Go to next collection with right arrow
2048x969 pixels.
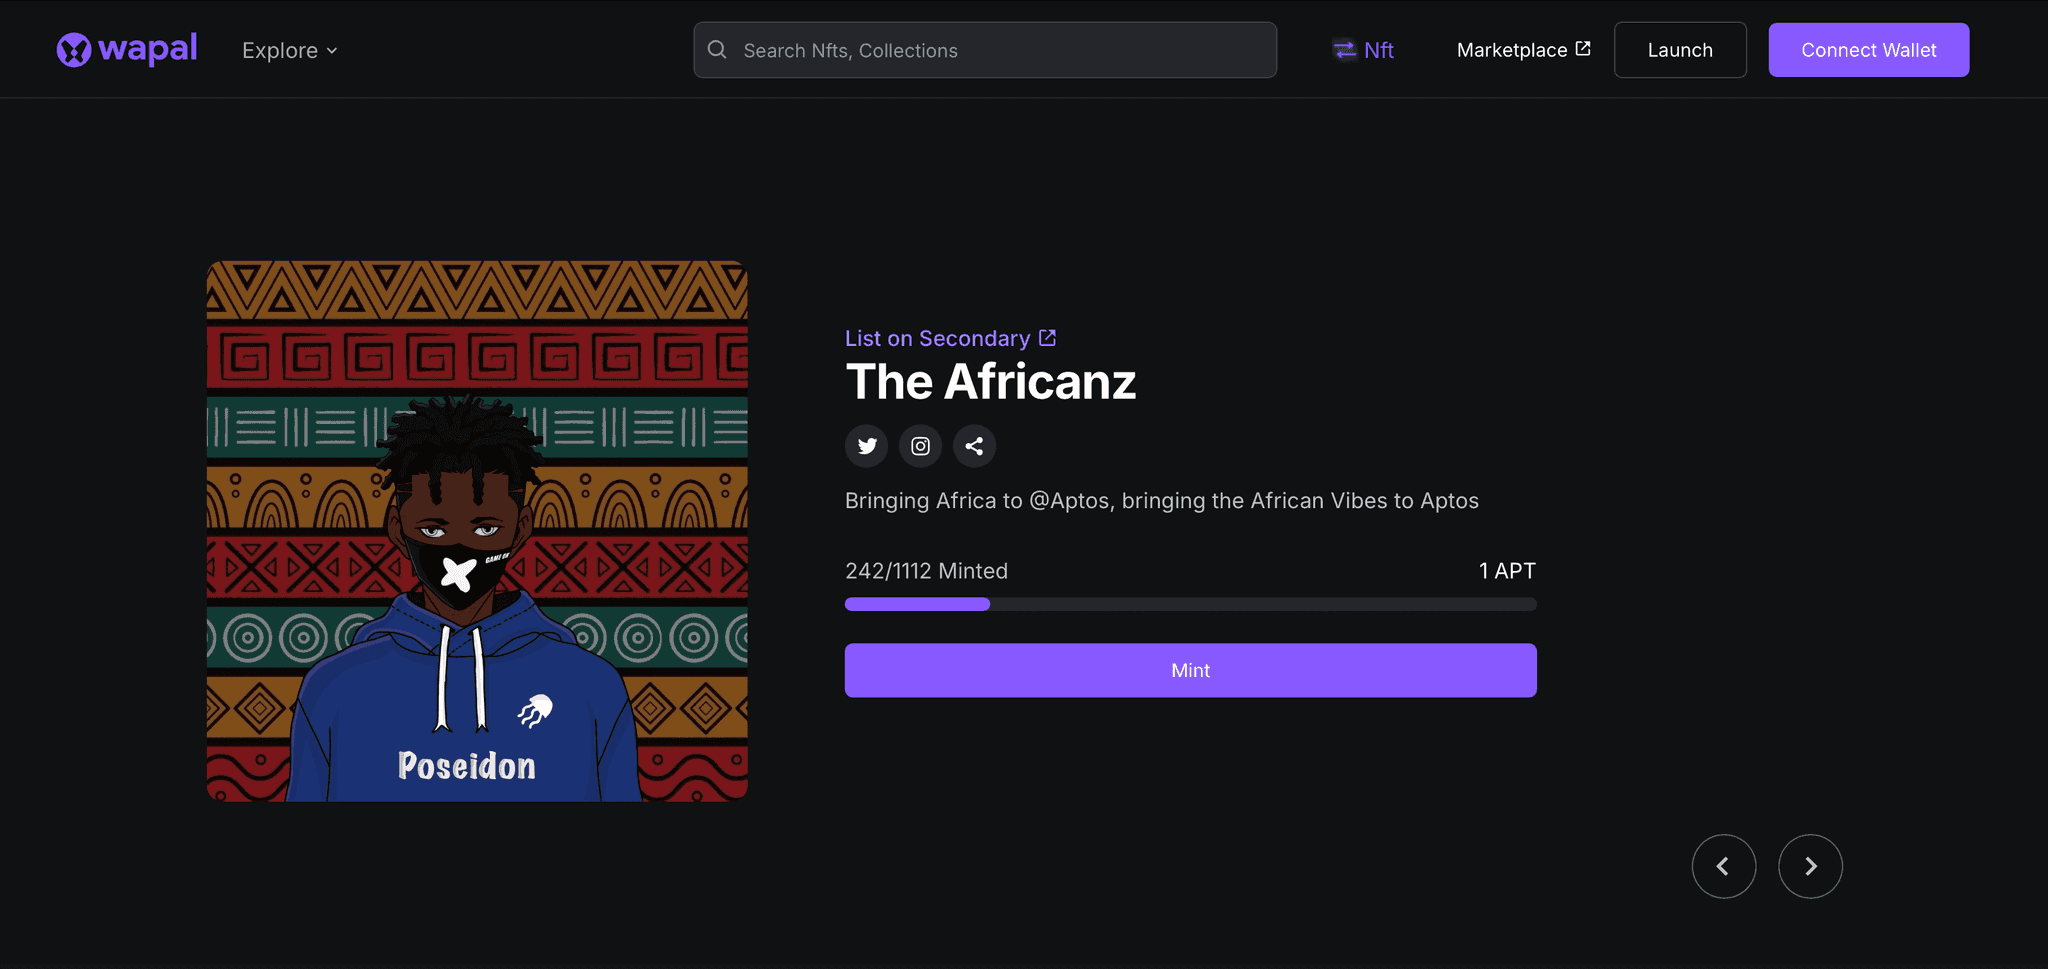[1810, 866]
